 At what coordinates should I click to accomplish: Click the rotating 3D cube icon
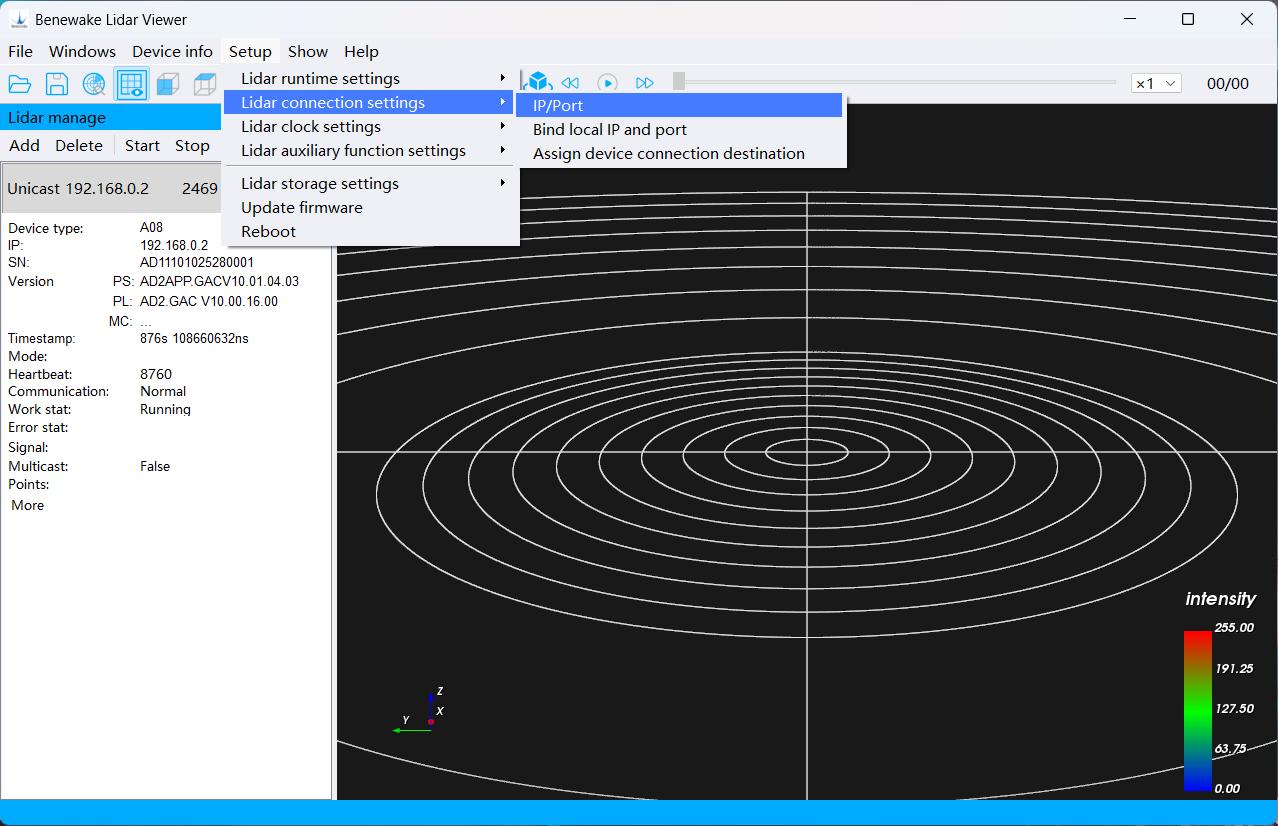pos(540,83)
